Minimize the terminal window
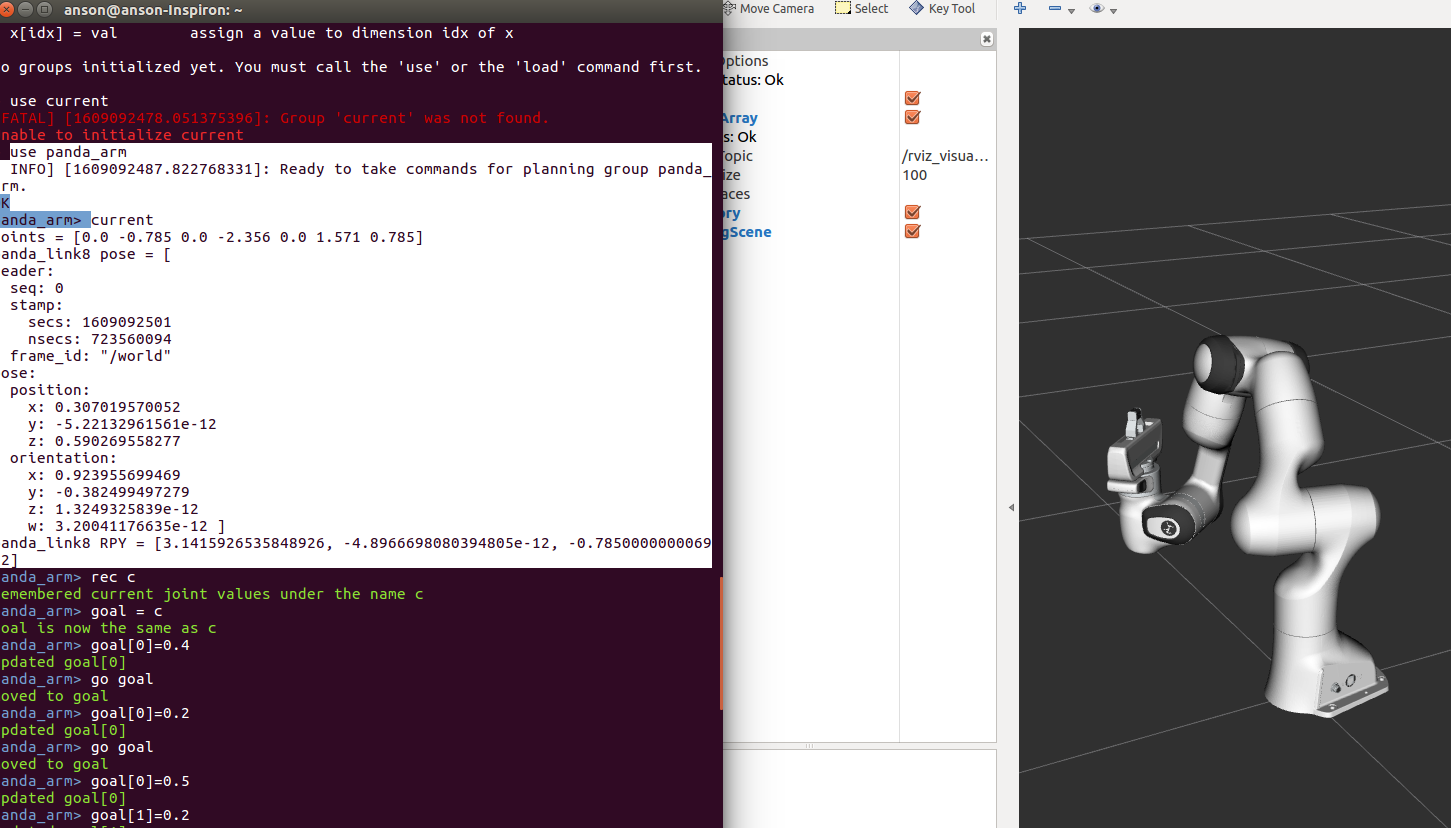The width and height of the screenshot is (1451, 828). pyautogui.click(x=25, y=10)
